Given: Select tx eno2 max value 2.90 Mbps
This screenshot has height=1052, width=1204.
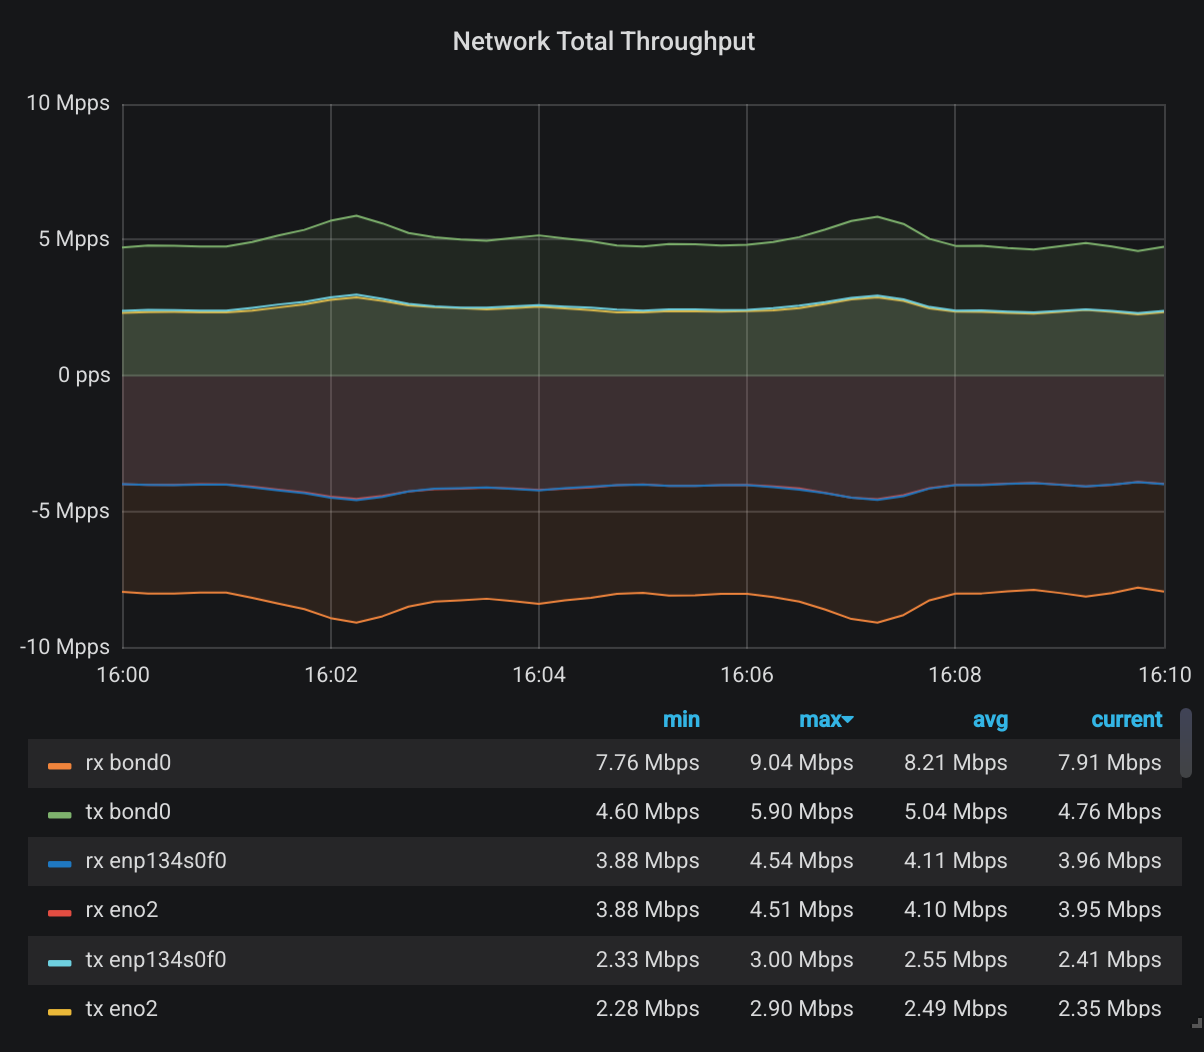Looking at the screenshot, I should pyautogui.click(x=802, y=1009).
